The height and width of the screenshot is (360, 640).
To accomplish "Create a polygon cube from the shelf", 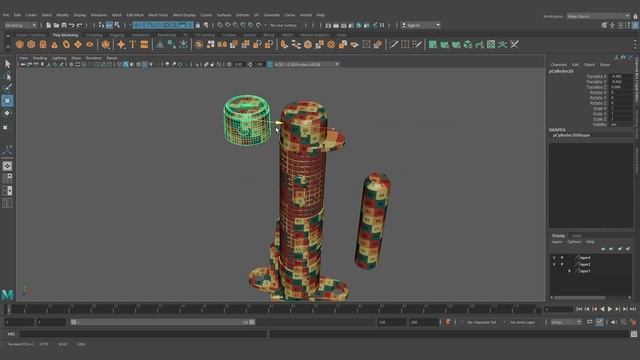I will 31,44.
